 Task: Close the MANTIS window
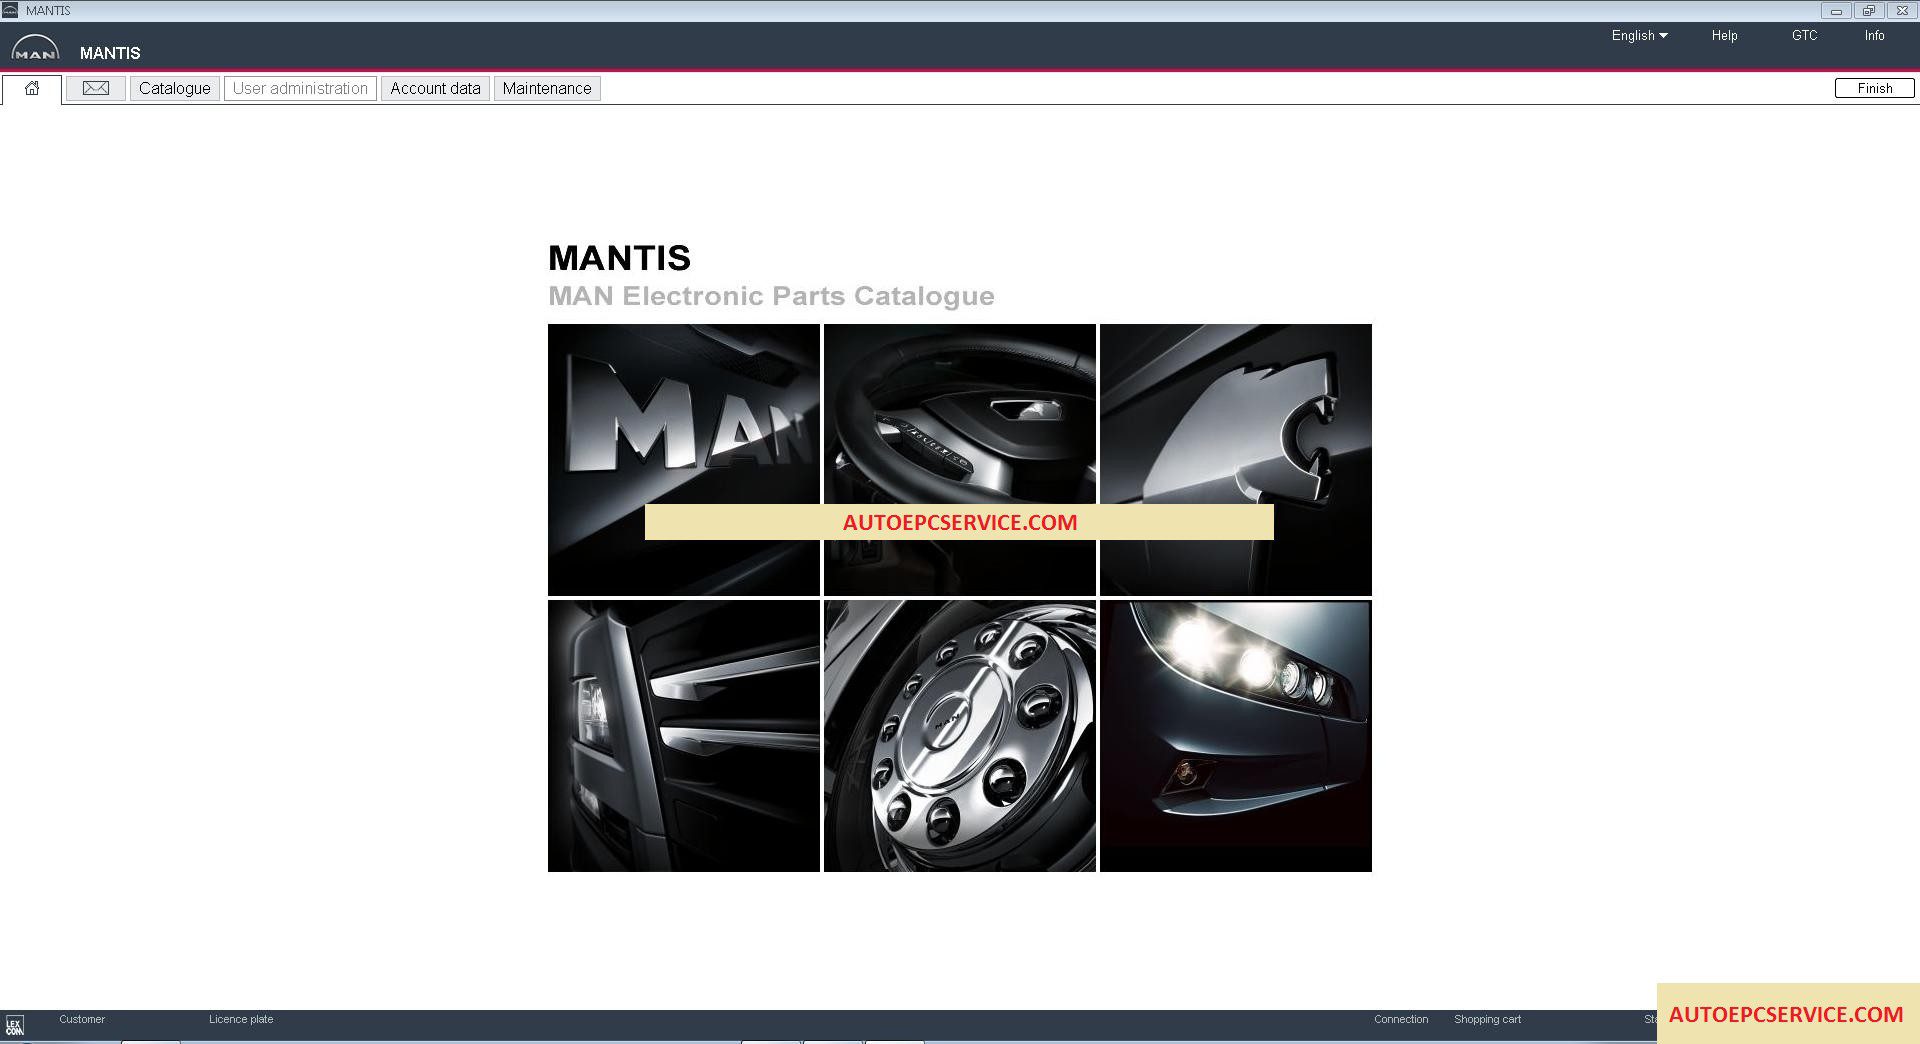1901,11
